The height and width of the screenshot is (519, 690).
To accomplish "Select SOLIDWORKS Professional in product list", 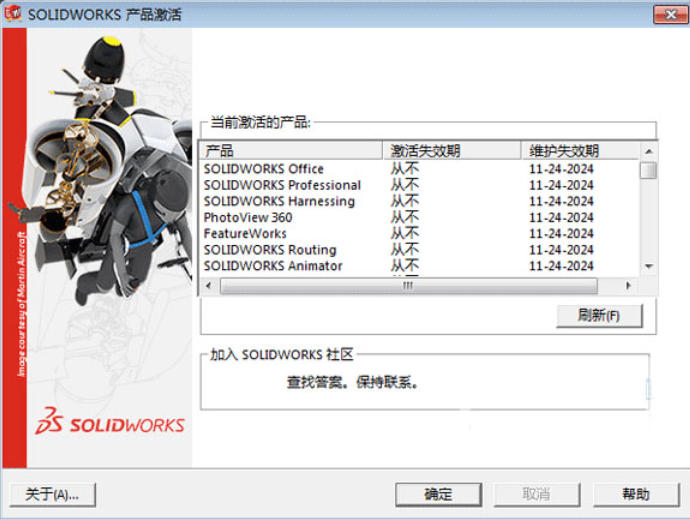I will pyautogui.click(x=282, y=185).
